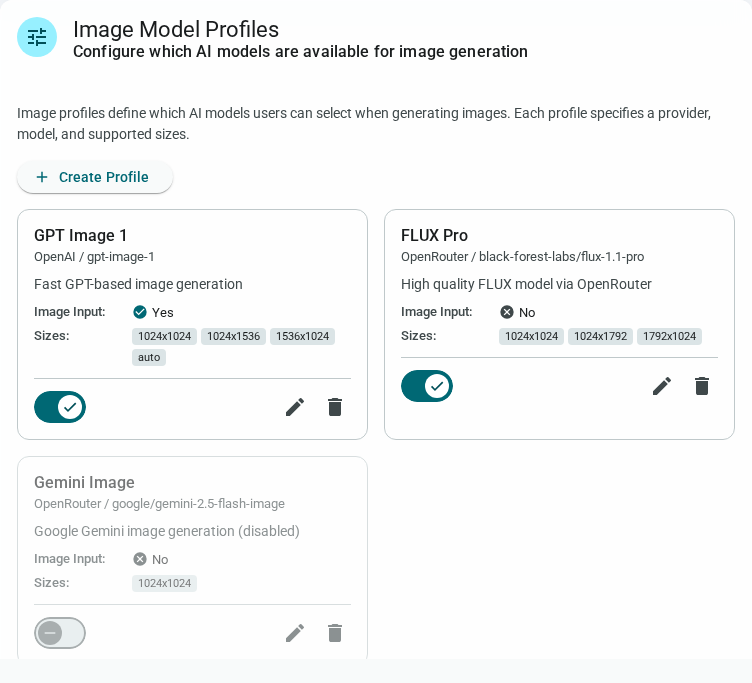Click 'High quality FLUX model via OpenRouter' text
This screenshot has height=683, width=752.
coord(526,284)
